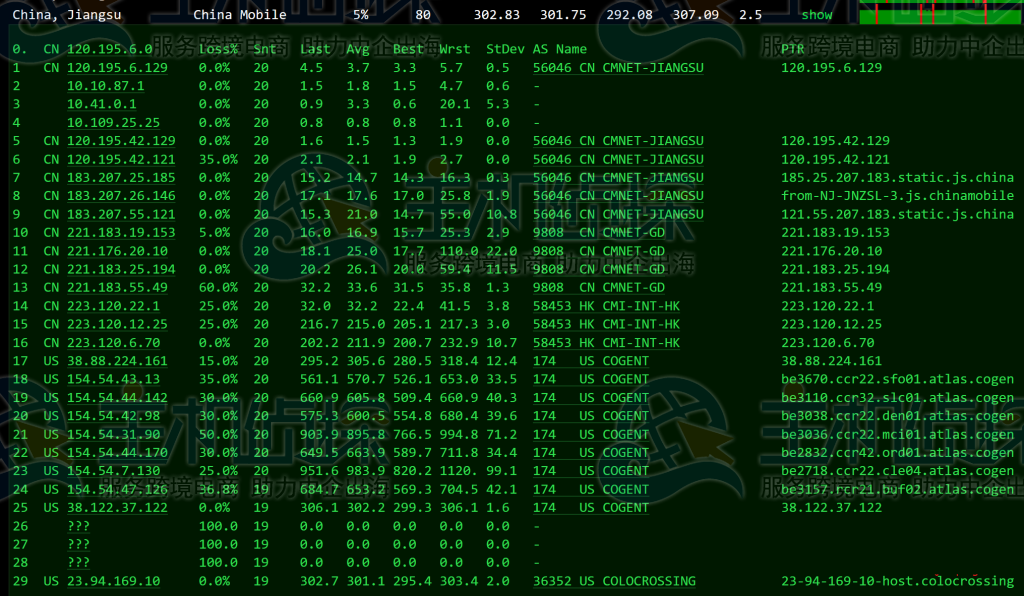Viewport: 1024px width, 596px height.
Task: Select the 183.207.55.121 IP link
Action: pos(120,214)
